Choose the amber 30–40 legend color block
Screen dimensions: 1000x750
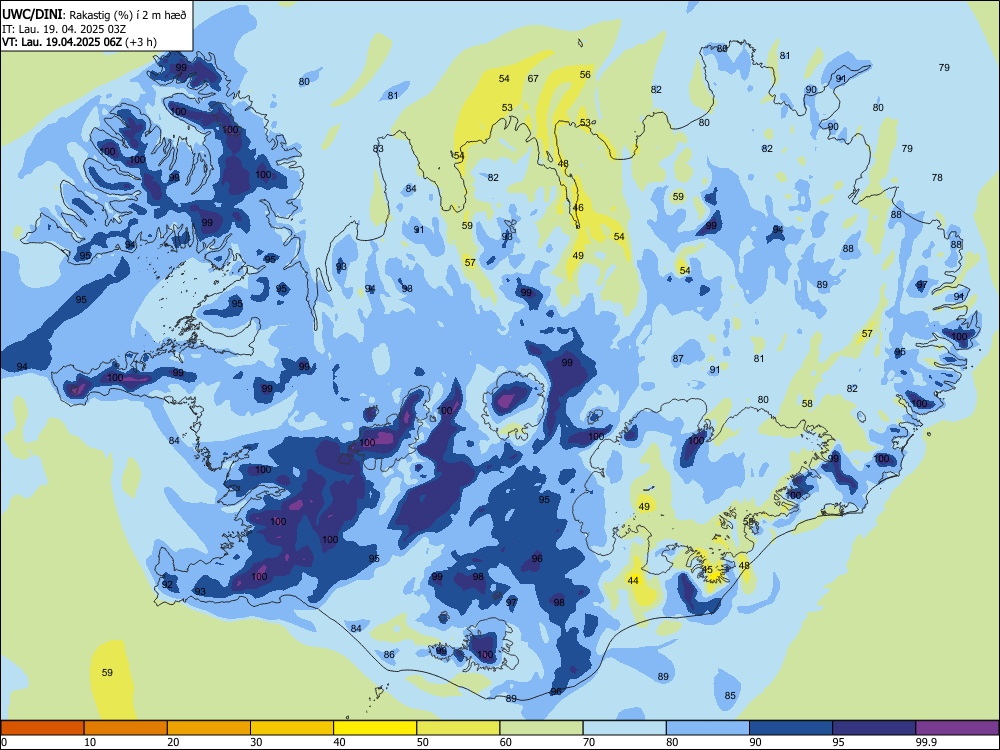click(x=292, y=728)
